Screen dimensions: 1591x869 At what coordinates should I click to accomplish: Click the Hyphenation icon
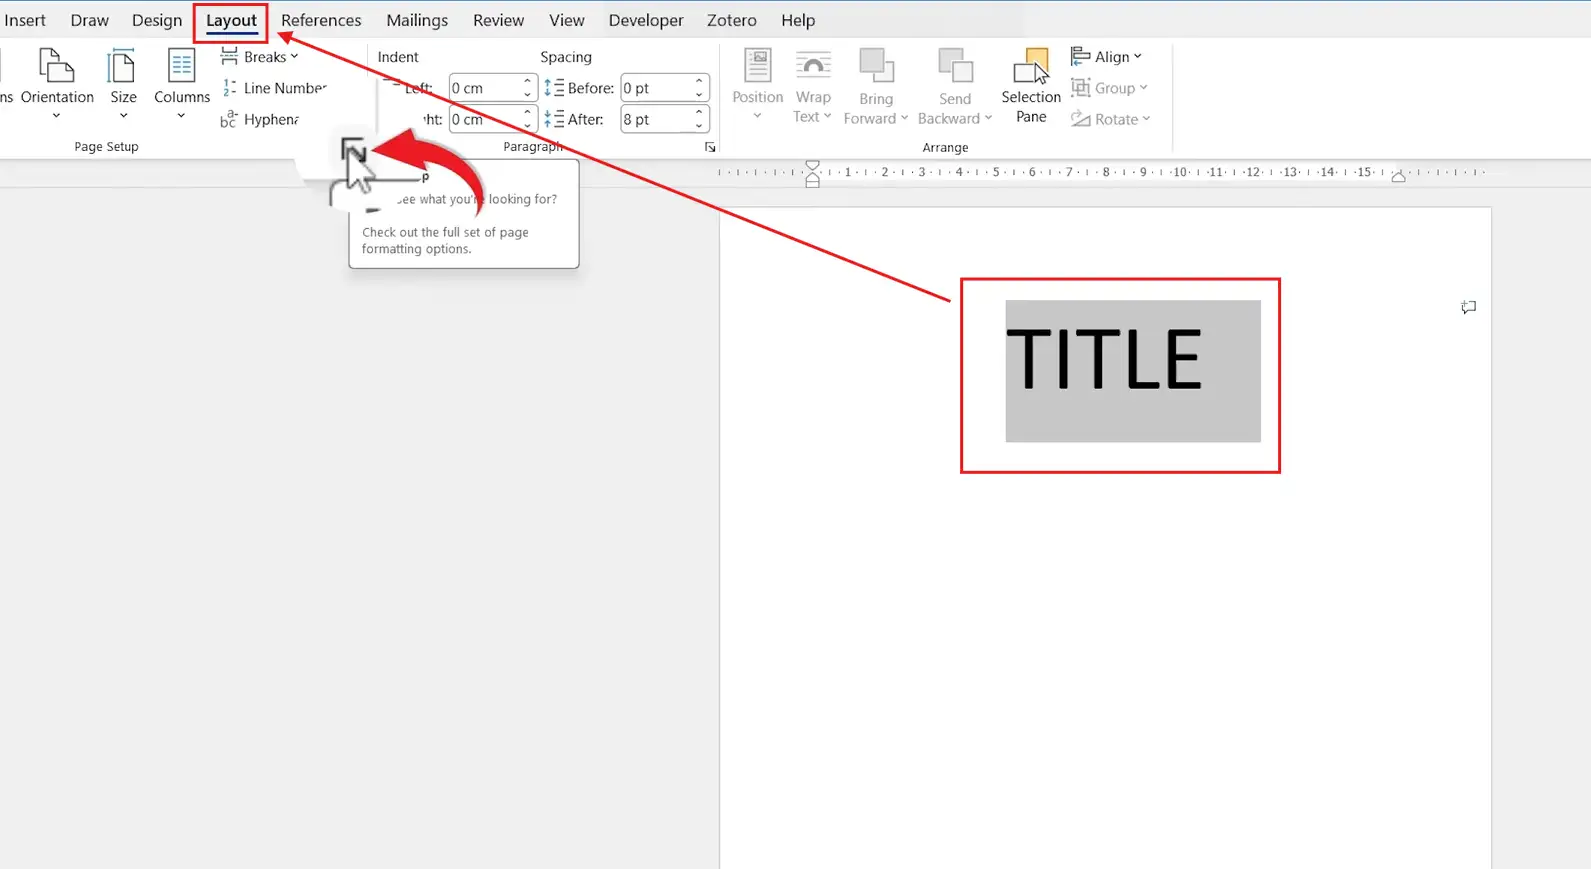tap(229, 119)
